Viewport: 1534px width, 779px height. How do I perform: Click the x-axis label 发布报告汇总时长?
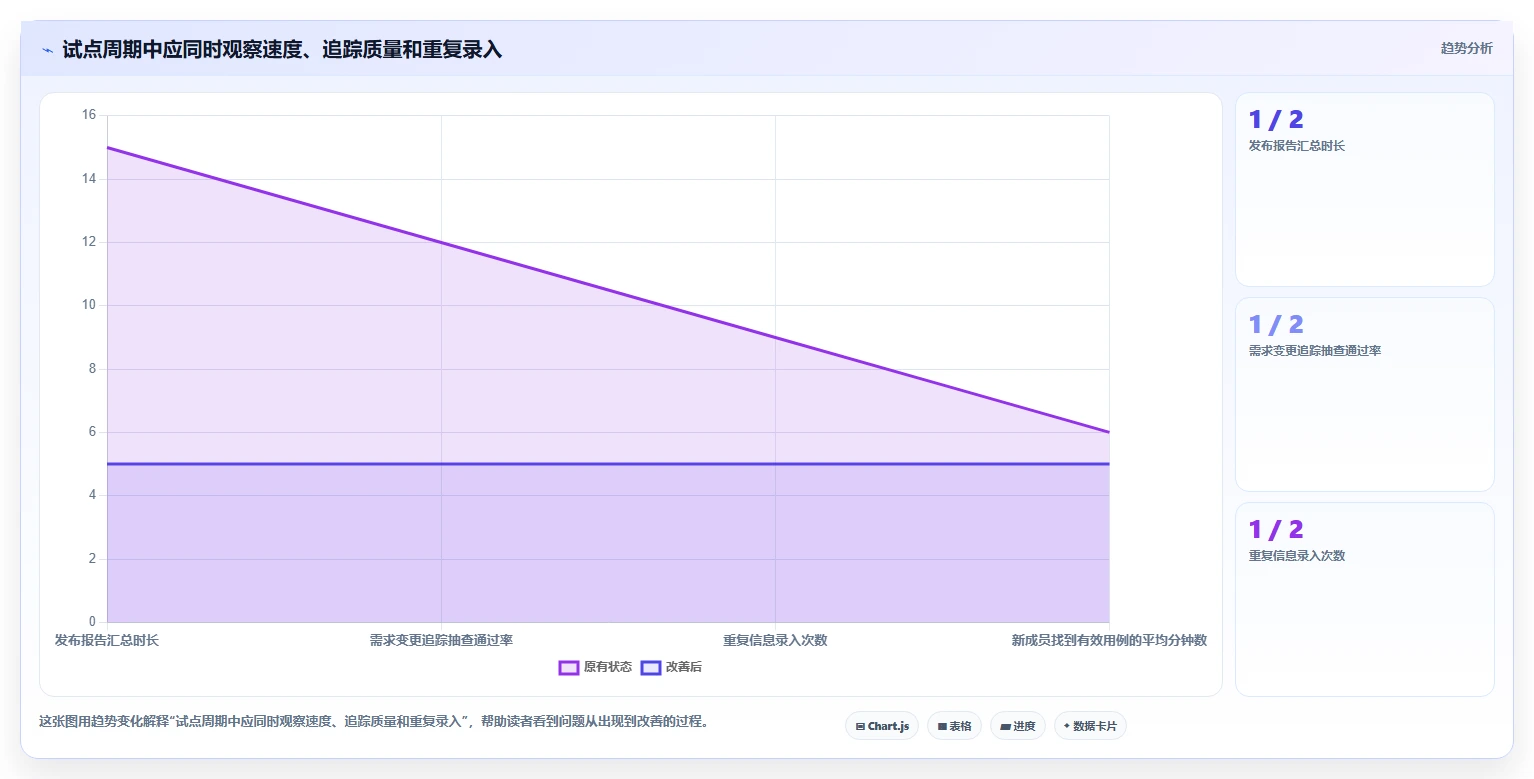click(107, 640)
